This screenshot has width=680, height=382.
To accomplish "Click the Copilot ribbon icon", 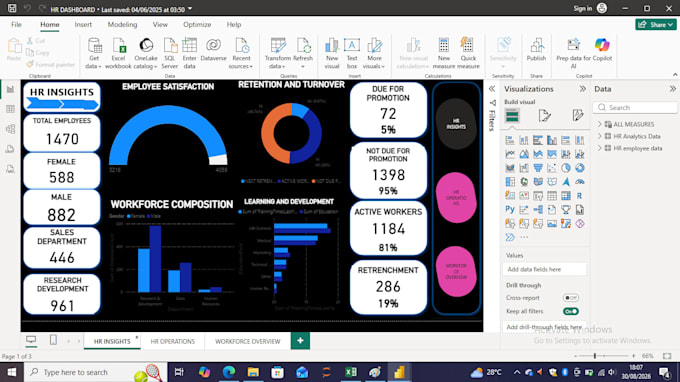I will click(602, 51).
